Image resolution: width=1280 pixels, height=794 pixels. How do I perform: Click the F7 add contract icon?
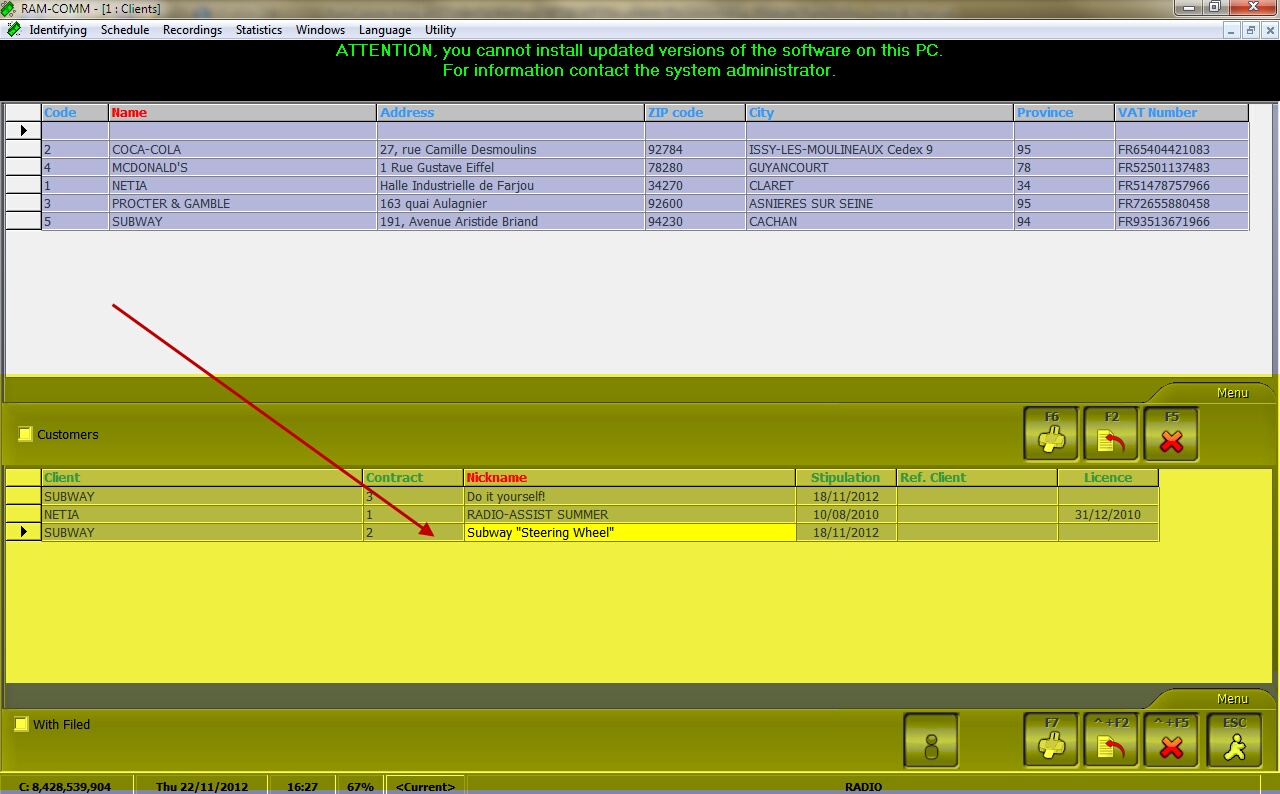[x=1051, y=740]
